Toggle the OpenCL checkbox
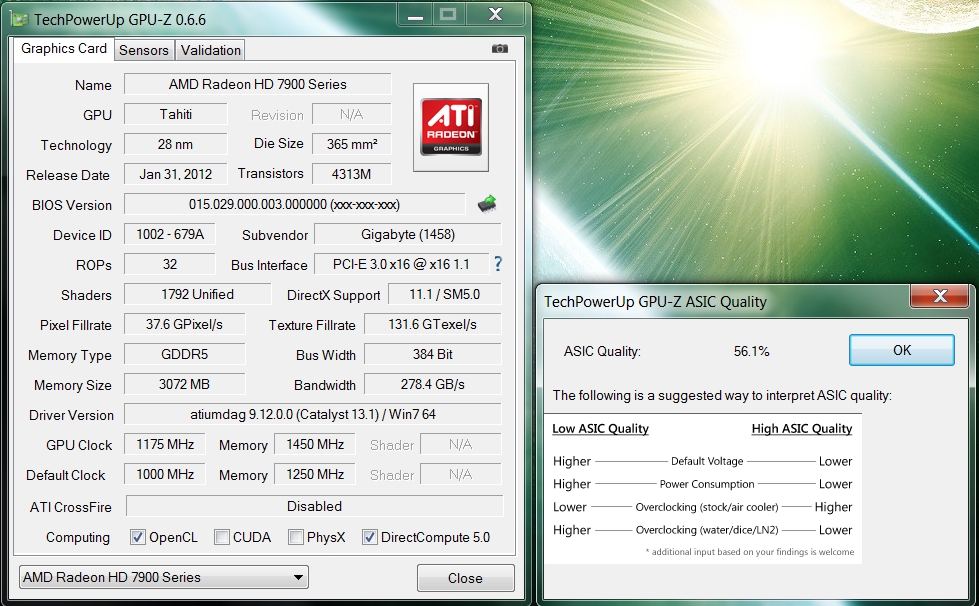The image size is (979, 606). (x=137, y=537)
